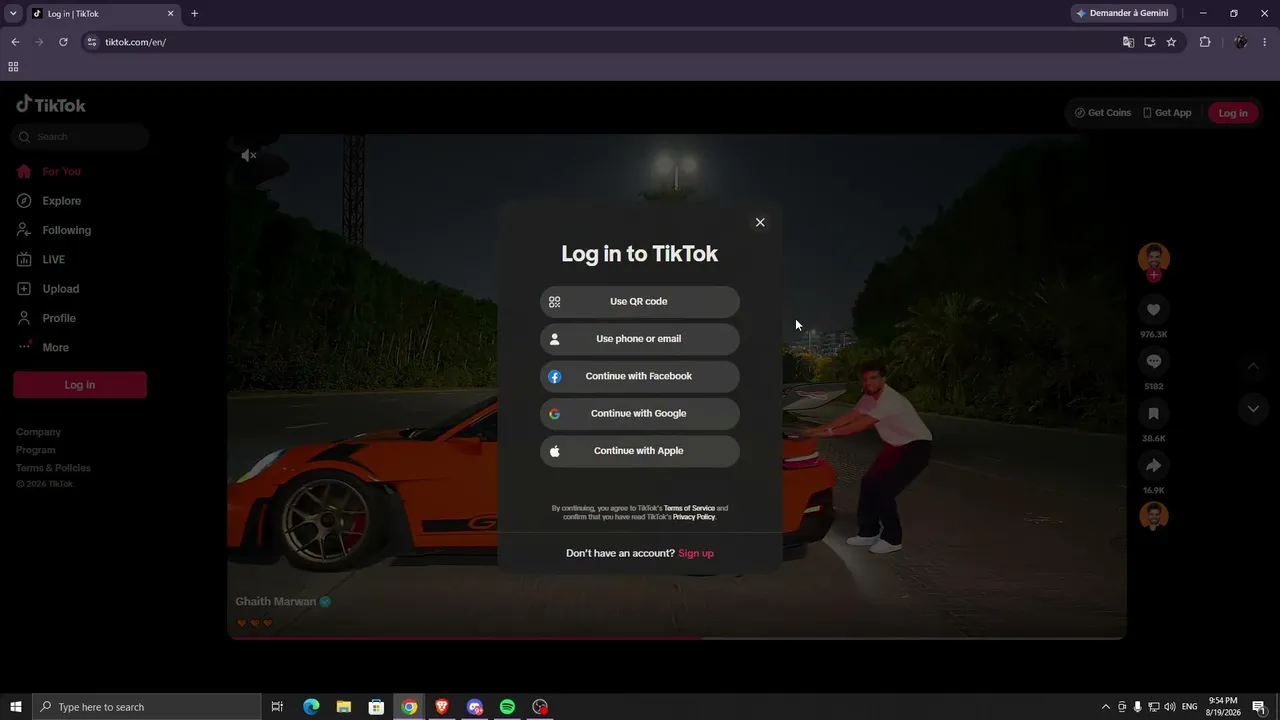The image size is (1280, 720).
Task: Click the sidebar Log in button
Action: (80, 385)
